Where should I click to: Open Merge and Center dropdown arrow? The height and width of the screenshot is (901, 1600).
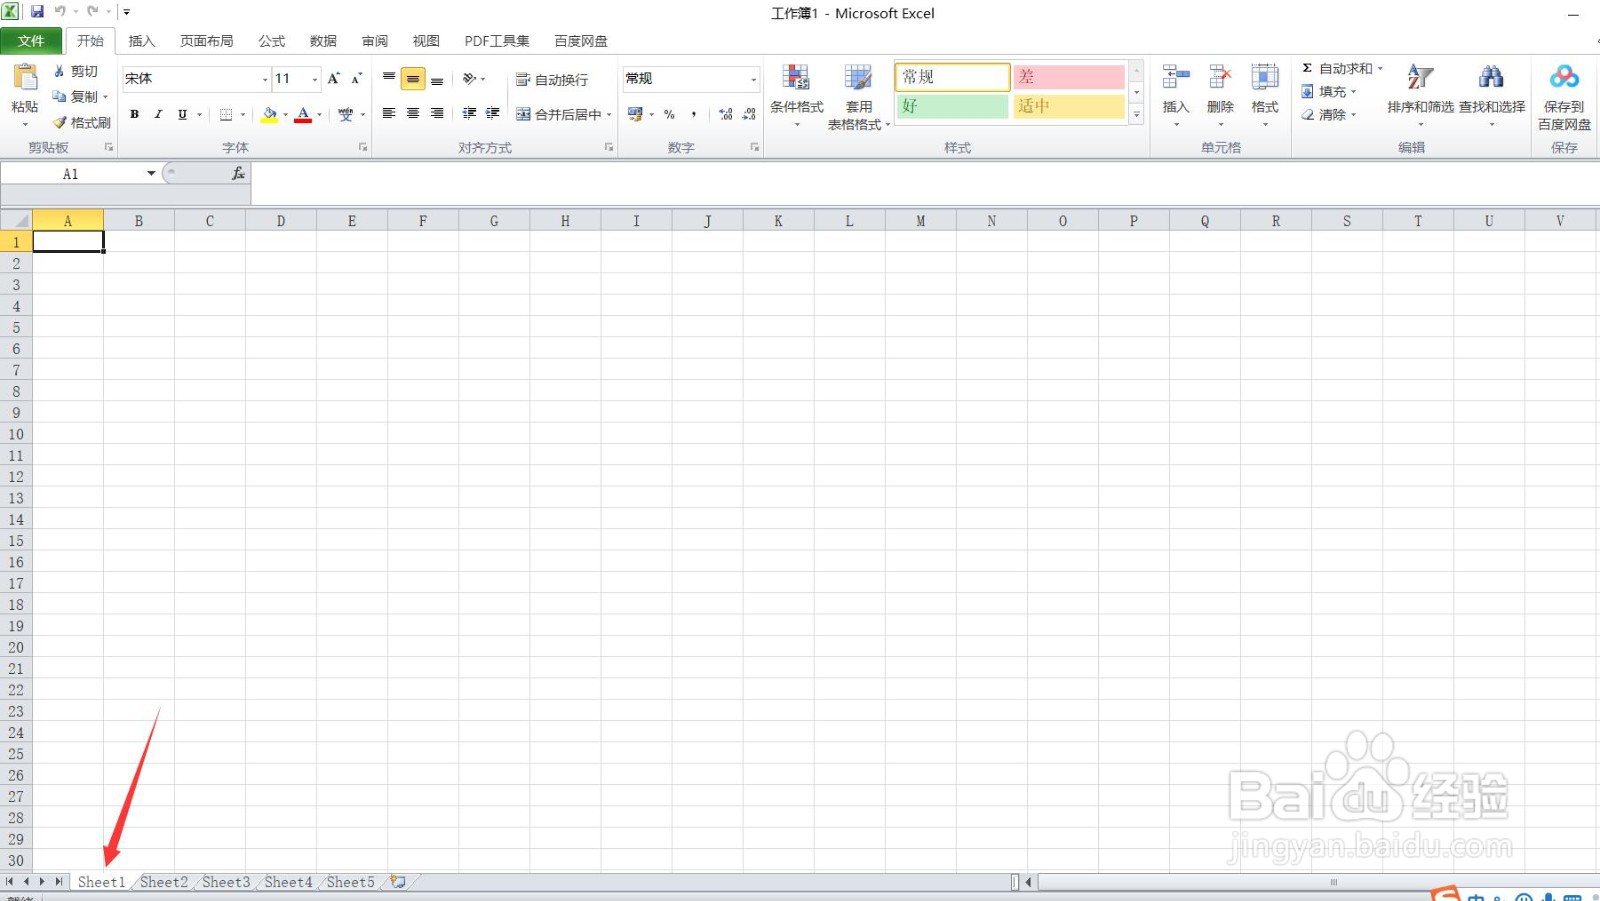(609, 114)
